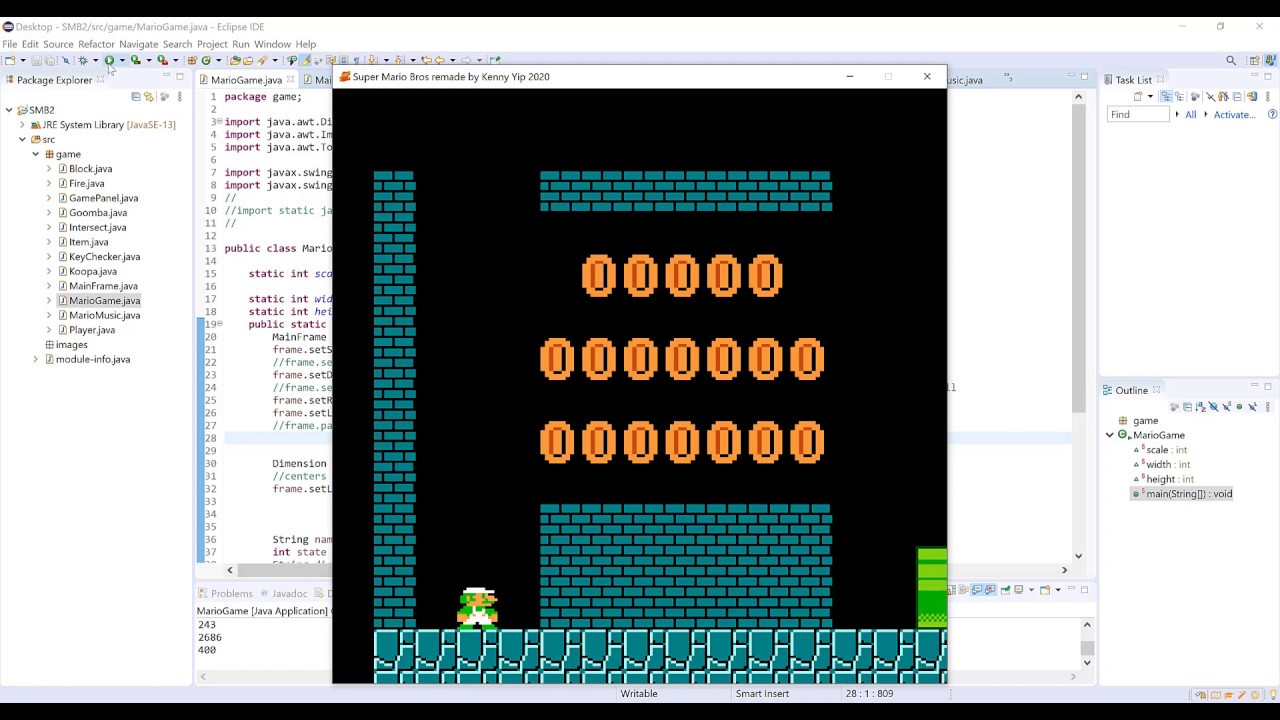Click the Save icon in main toolbar
This screenshot has width=1280, height=720.
click(x=36, y=60)
